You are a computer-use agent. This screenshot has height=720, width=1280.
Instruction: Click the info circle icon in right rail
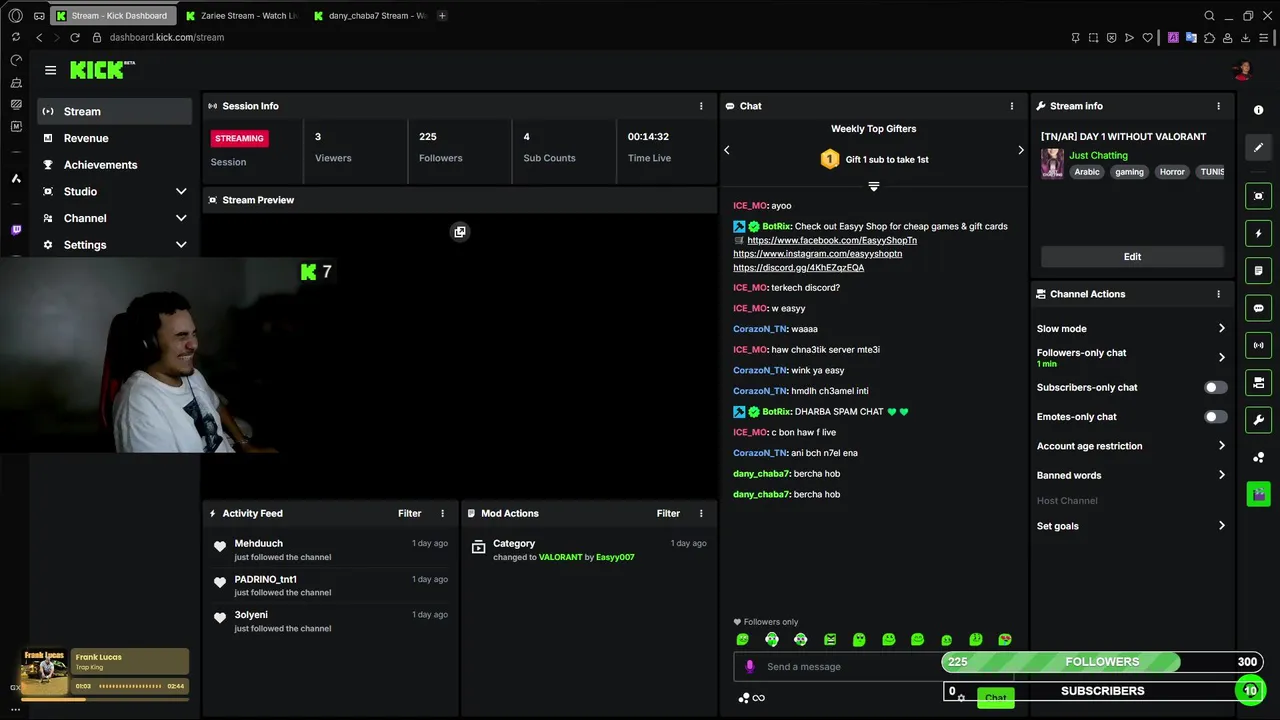click(1259, 110)
